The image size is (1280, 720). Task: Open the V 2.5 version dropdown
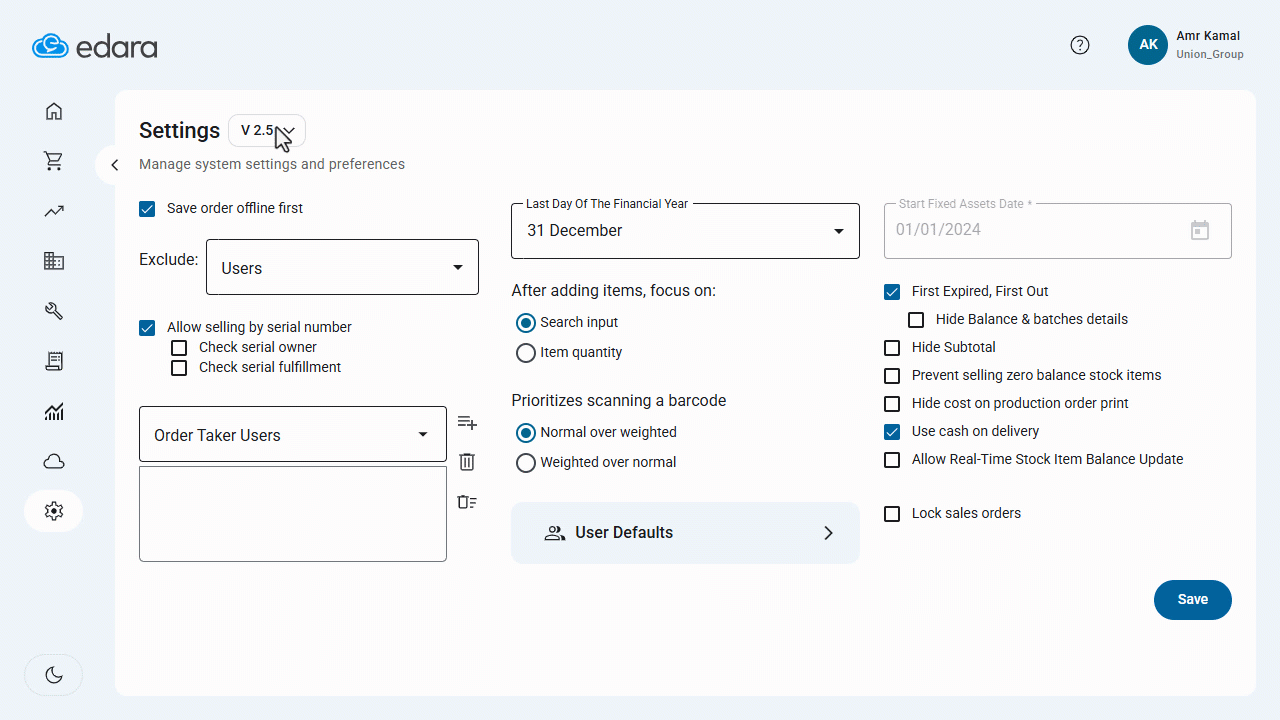pos(267,131)
